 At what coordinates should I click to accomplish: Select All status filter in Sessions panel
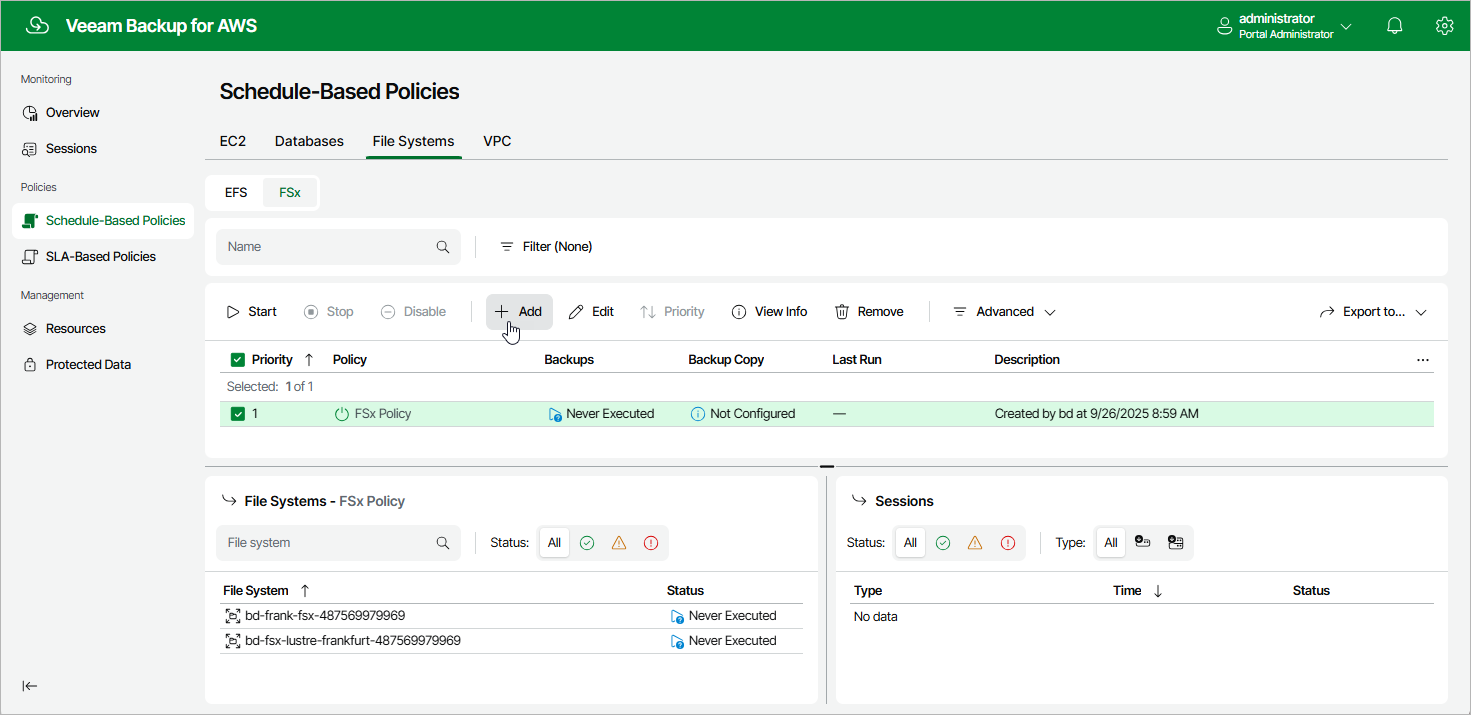pos(910,543)
